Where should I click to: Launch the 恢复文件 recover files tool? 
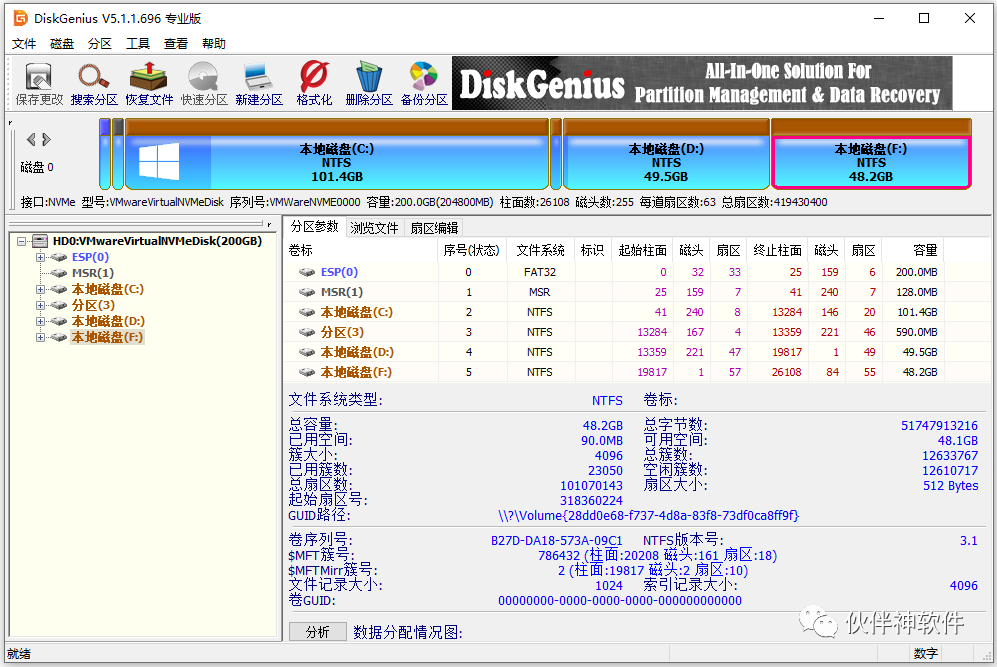click(x=149, y=83)
